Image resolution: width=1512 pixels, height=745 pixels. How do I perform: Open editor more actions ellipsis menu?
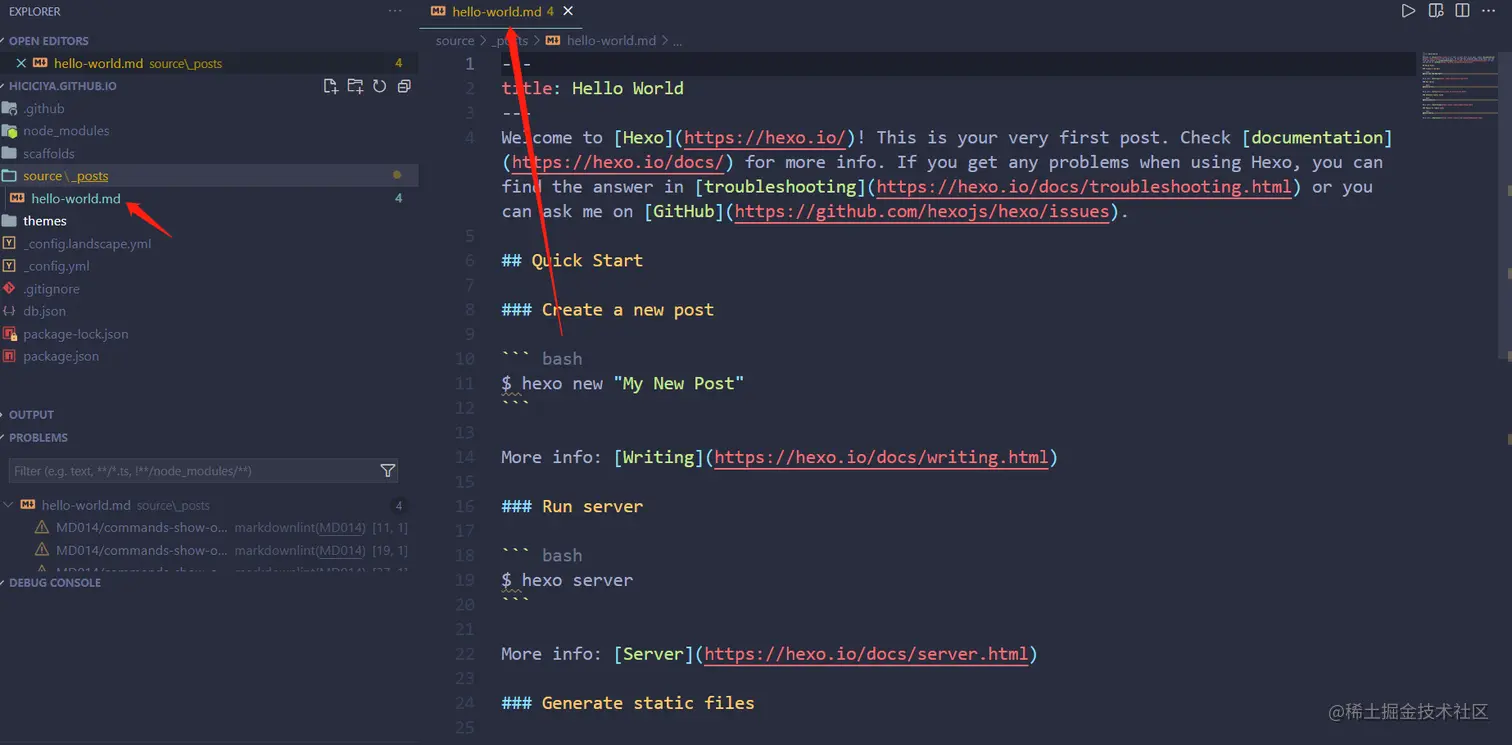[x=1489, y=11]
